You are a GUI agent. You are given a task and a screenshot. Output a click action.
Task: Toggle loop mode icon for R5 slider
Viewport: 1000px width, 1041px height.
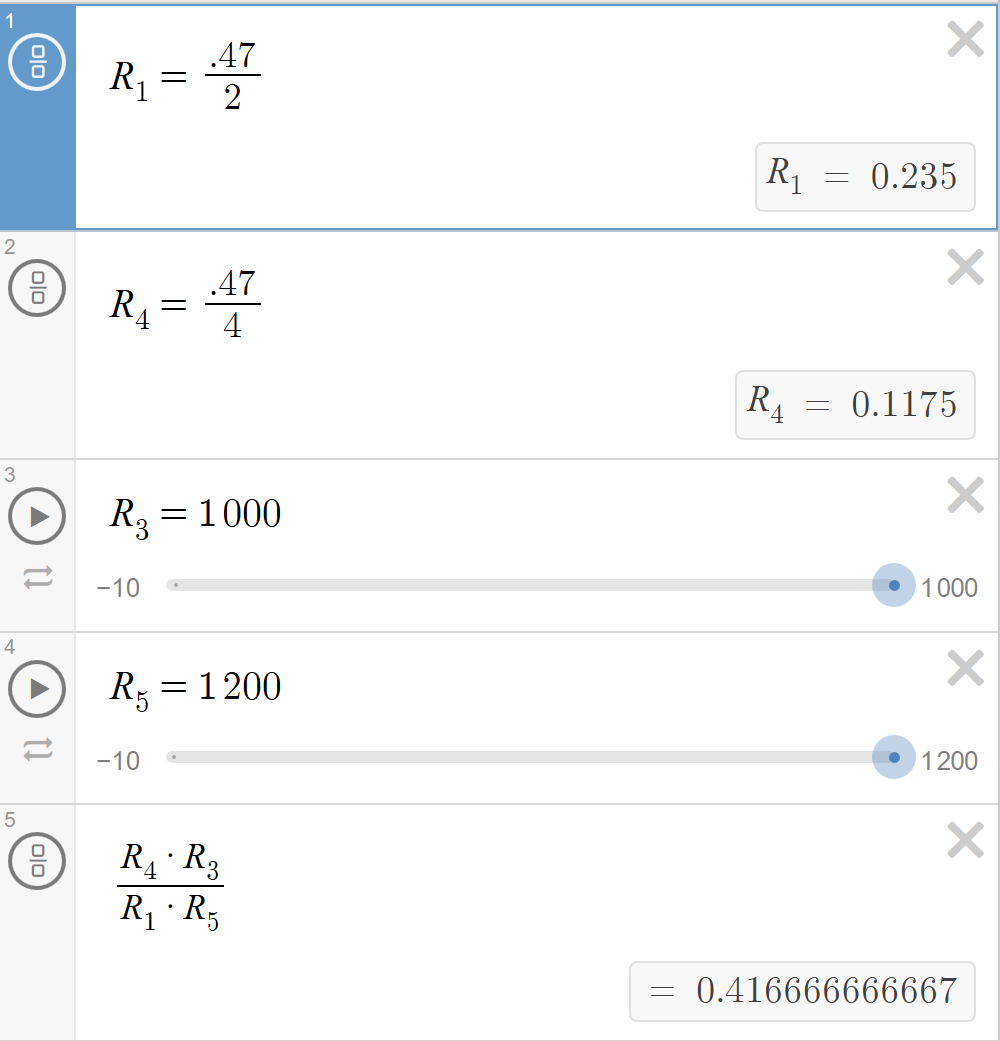(38, 750)
